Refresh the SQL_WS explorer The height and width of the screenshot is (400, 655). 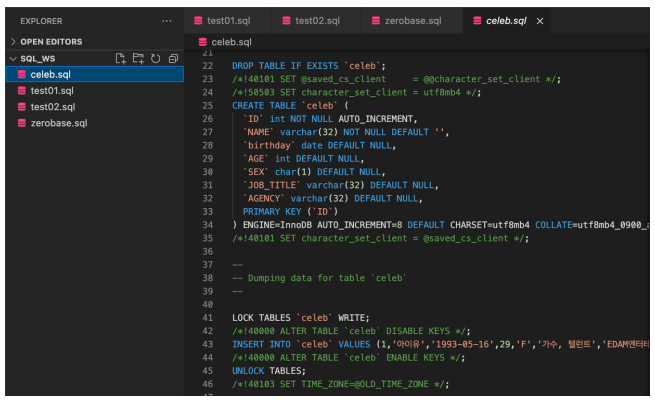click(156, 58)
